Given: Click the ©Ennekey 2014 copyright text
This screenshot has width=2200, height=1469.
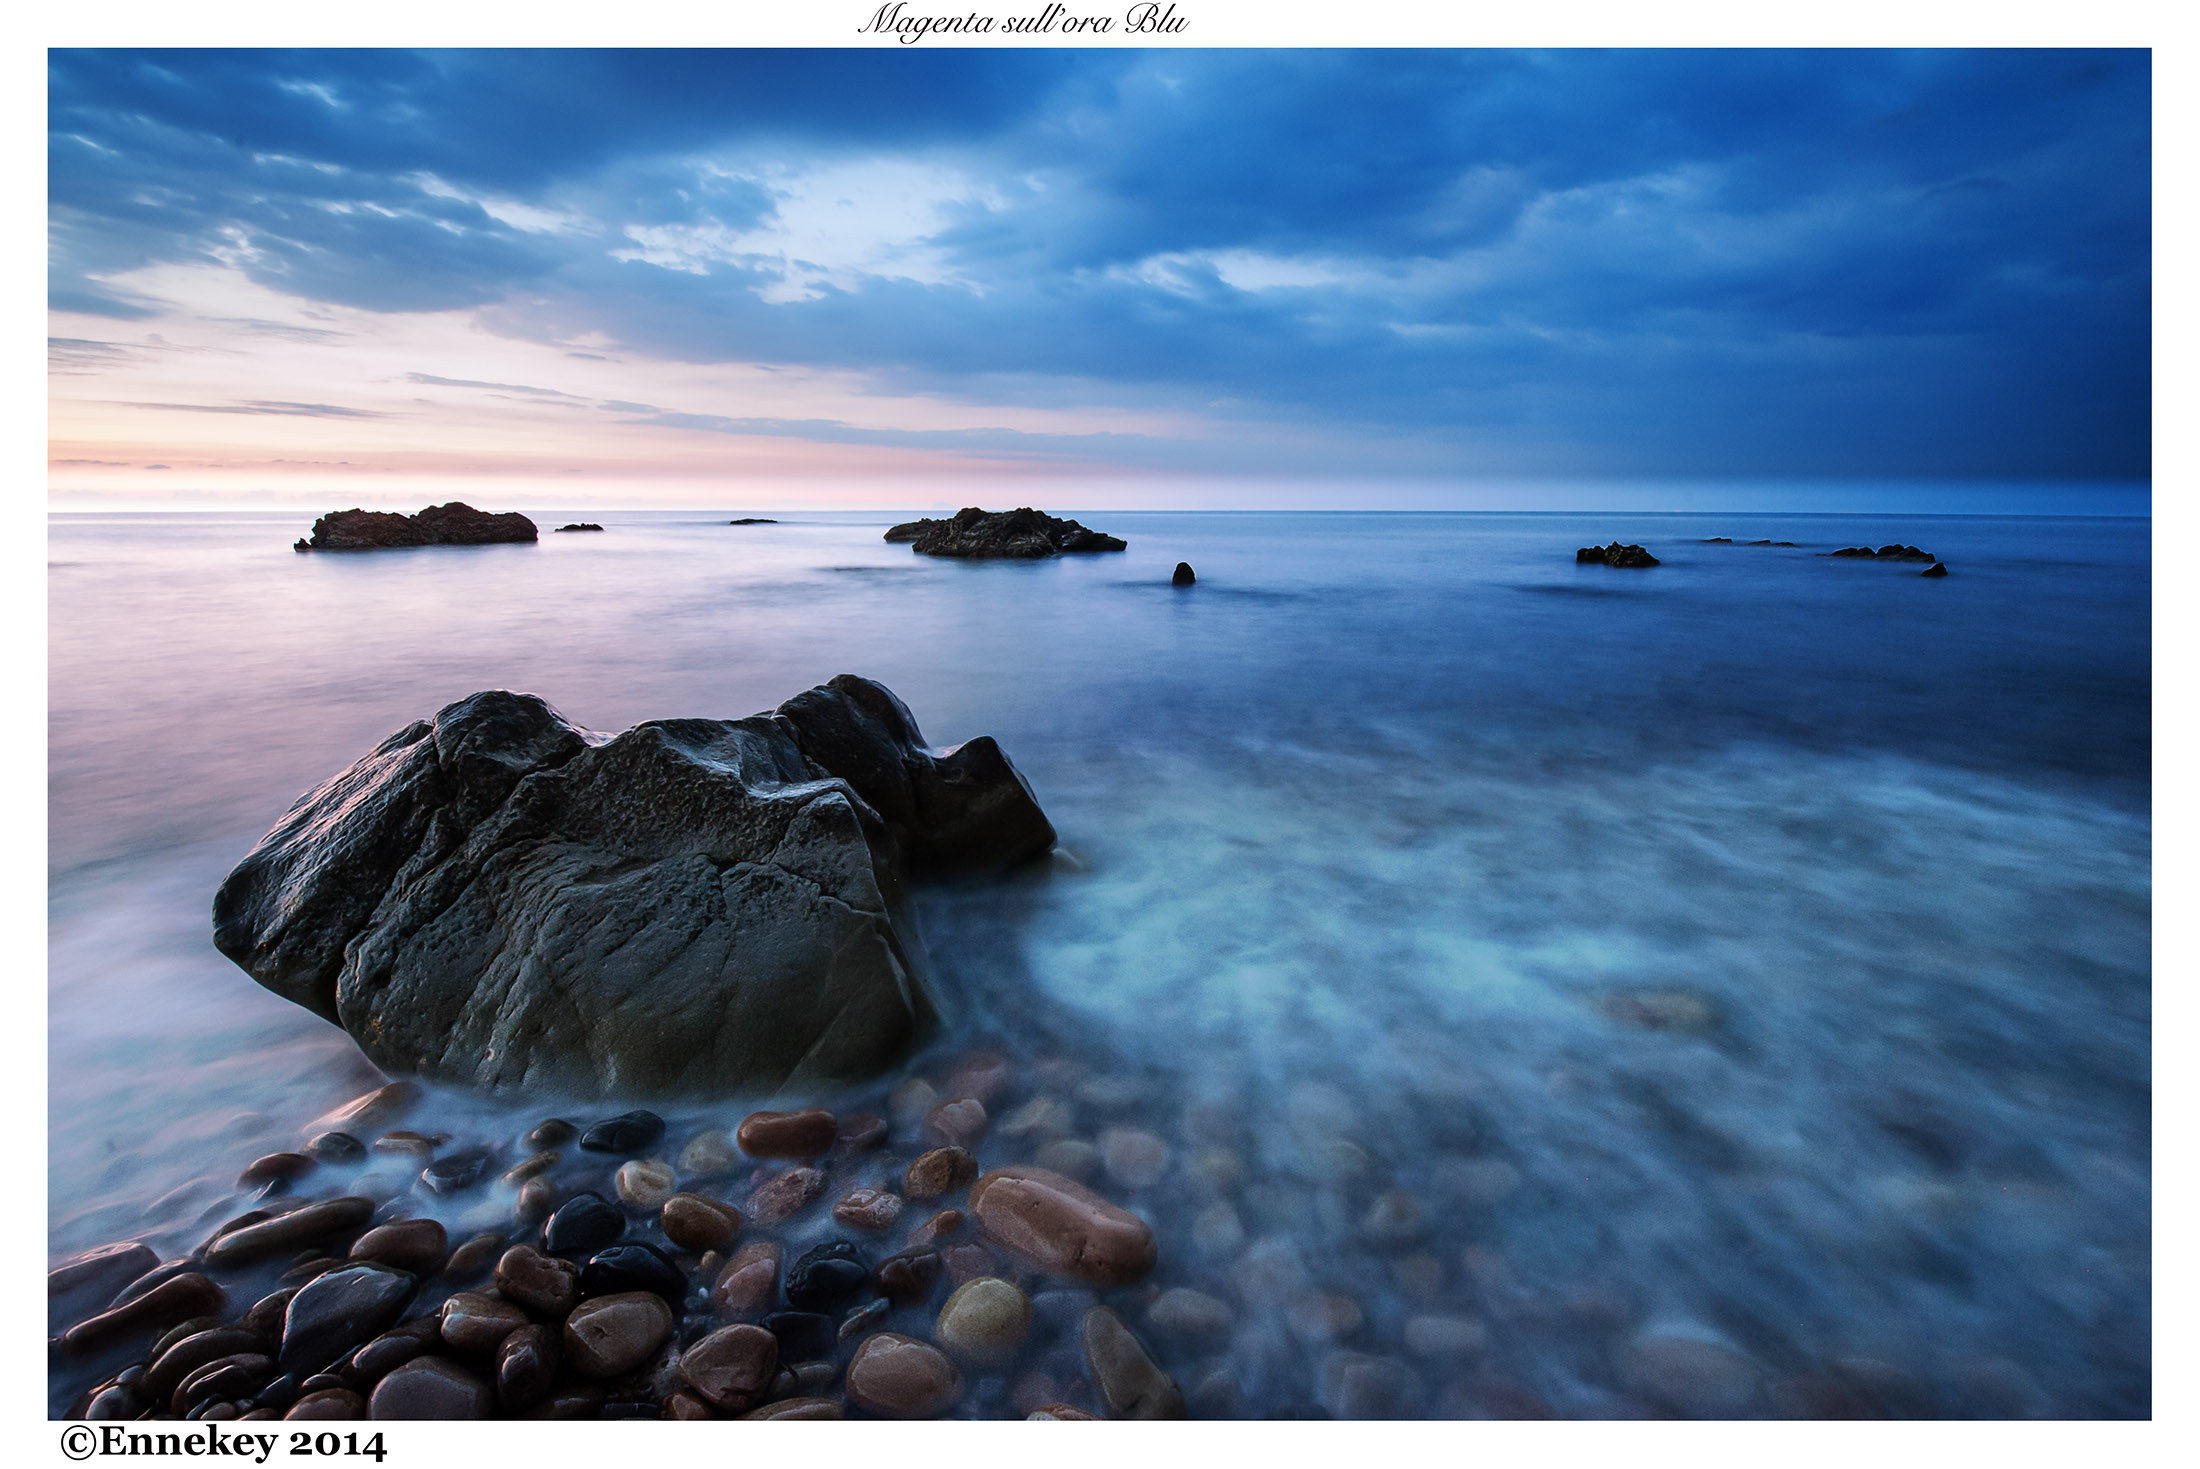Looking at the screenshot, I should [223, 1443].
